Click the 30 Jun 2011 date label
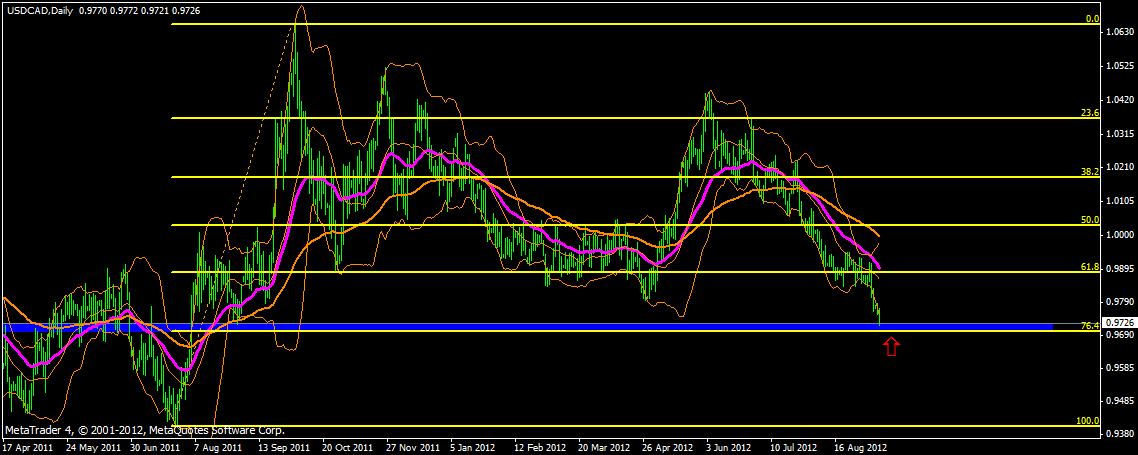This screenshot has height=455, width=1138. (x=155, y=448)
